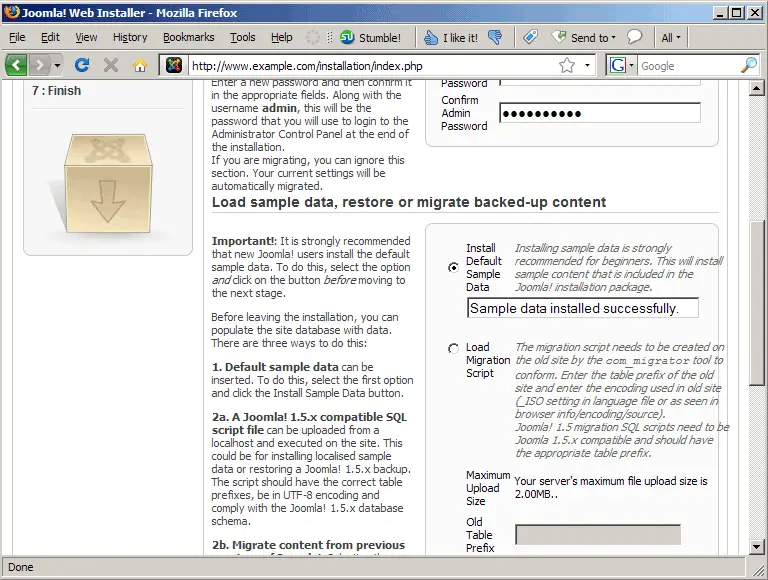Open the Bookmarks menu
This screenshot has height=580, width=768.
coord(189,37)
